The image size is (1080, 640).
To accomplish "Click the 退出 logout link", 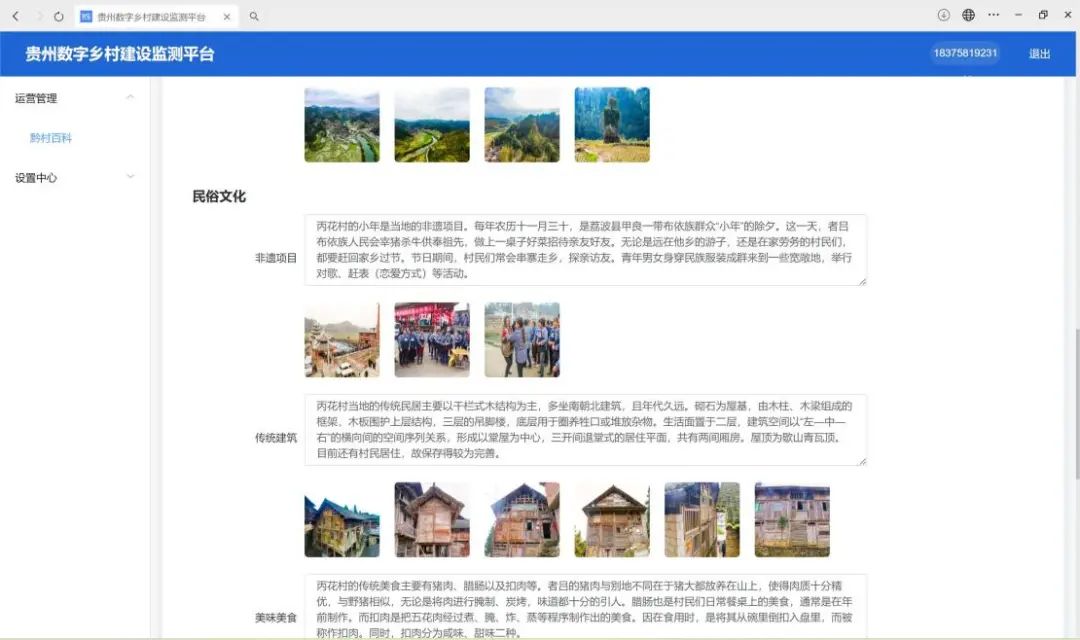I will 1040,54.
